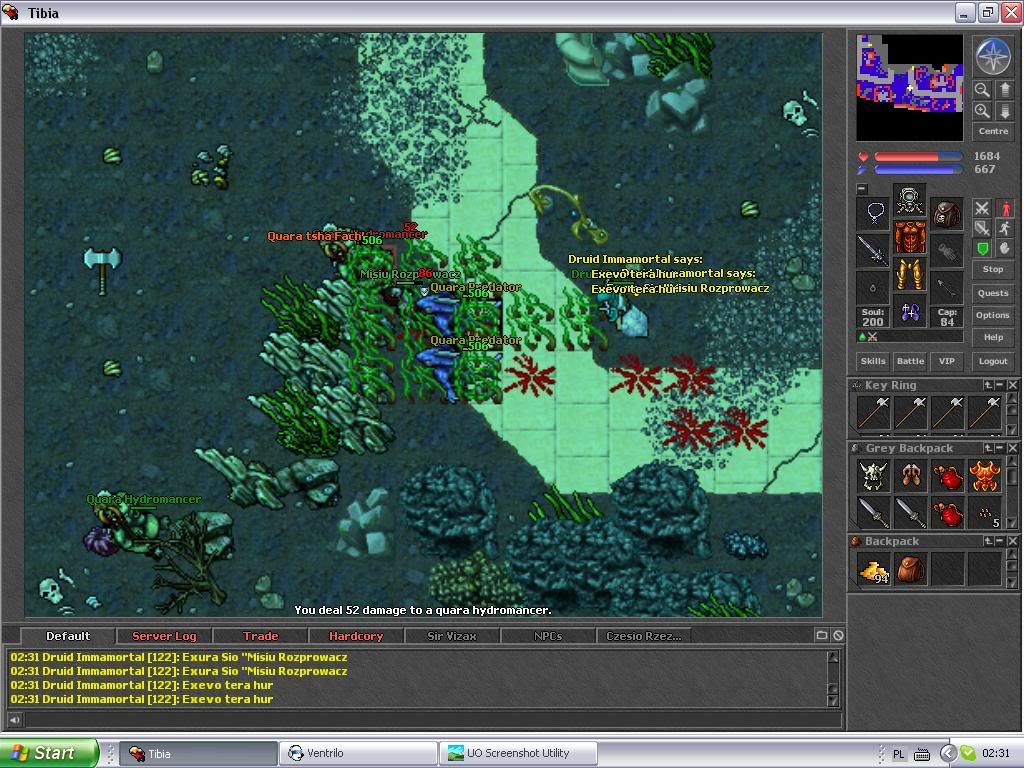Viewport: 1024px width, 768px height.
Task: Zoom out the minimap
Action: click(x=982, y=89)
